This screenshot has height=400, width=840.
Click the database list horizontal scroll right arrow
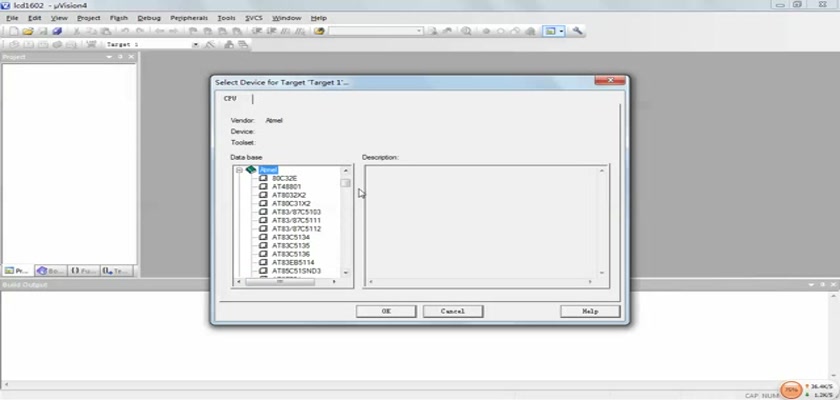pos(334,281)
